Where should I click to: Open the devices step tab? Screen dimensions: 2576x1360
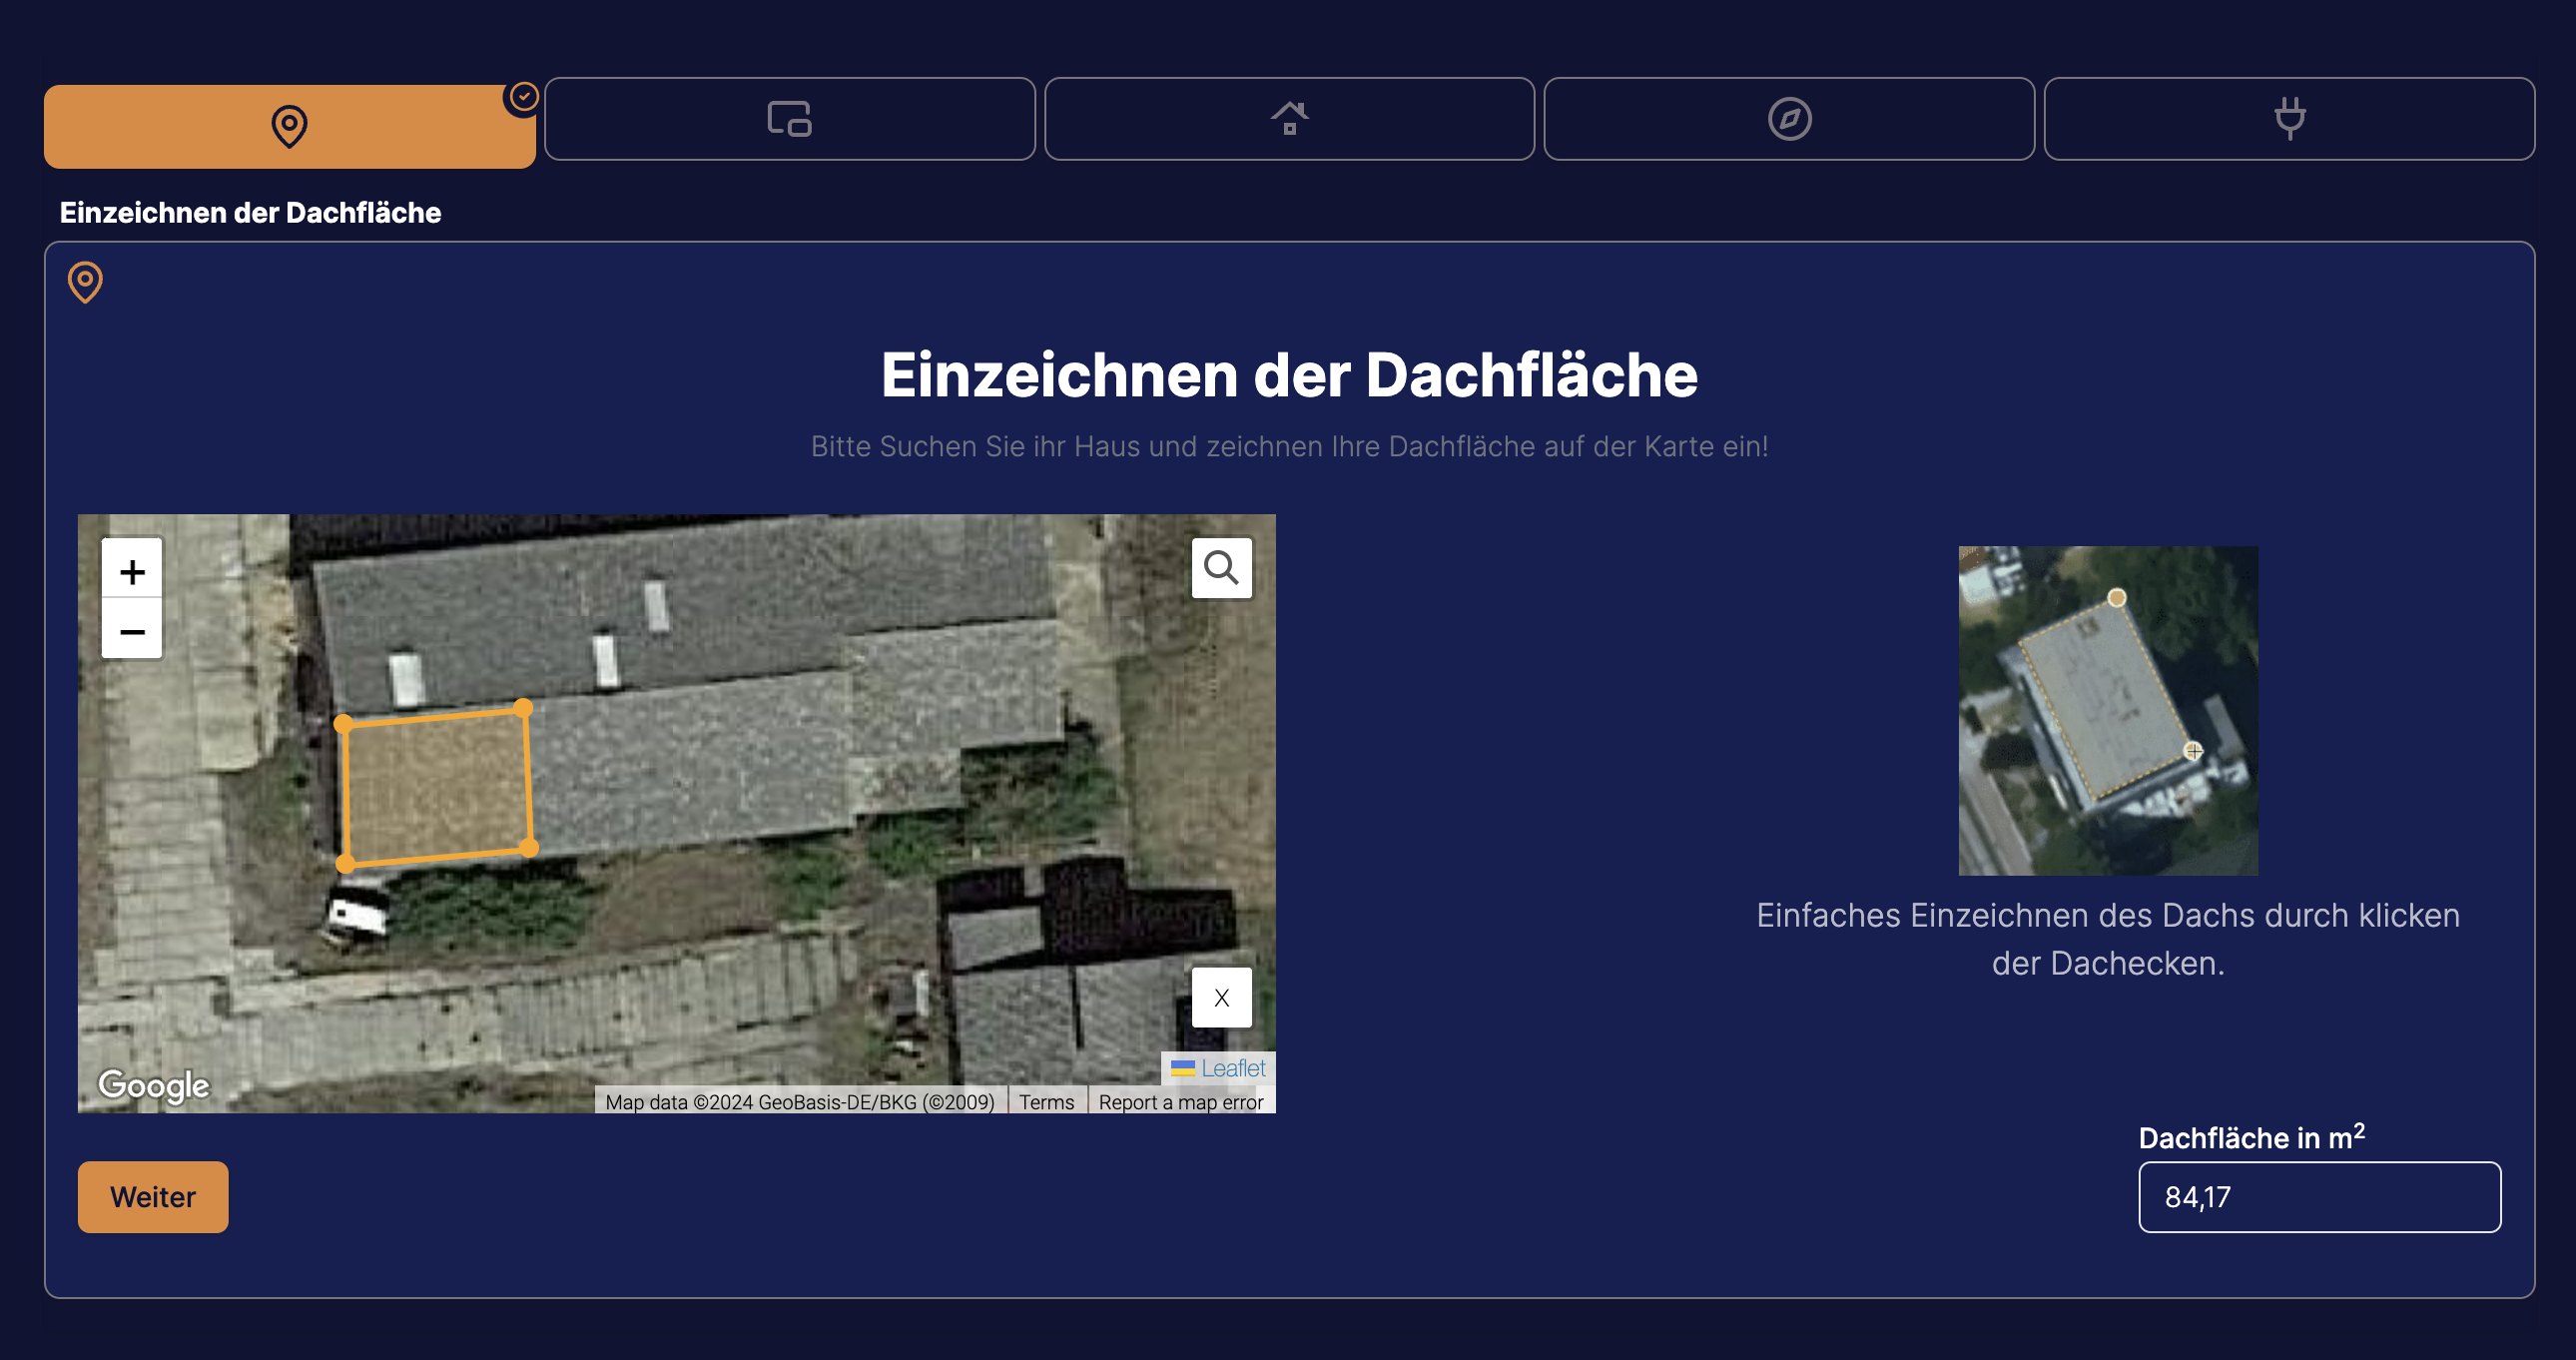(x=789, y=119)
